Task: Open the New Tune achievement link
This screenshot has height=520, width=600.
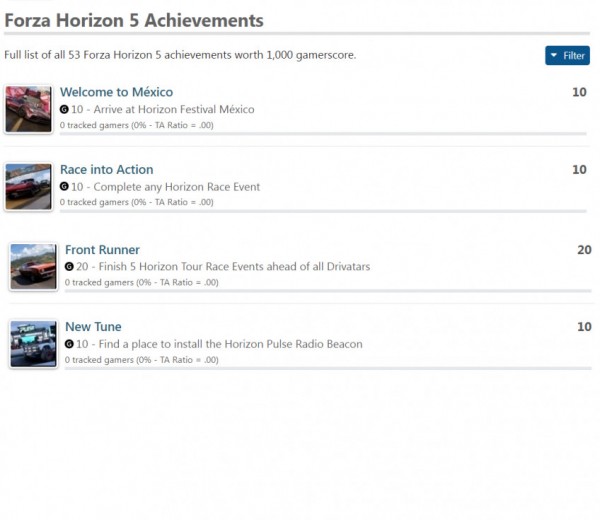Action: [x=93, y=327]
